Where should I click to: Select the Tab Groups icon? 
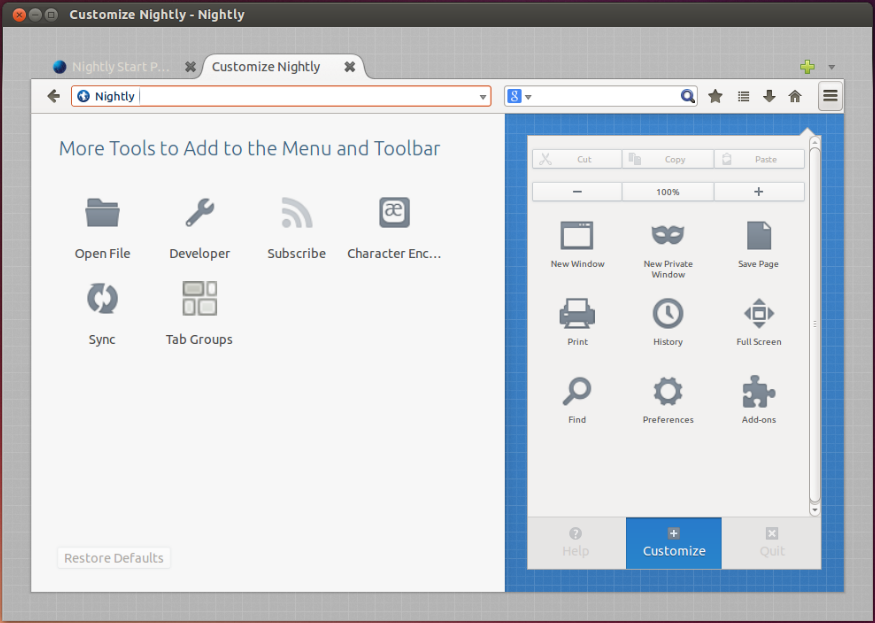[x=199, y=298]
